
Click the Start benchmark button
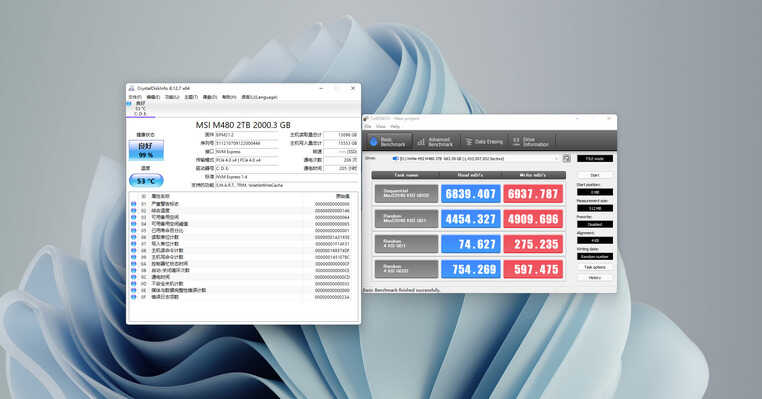(595, 175)
